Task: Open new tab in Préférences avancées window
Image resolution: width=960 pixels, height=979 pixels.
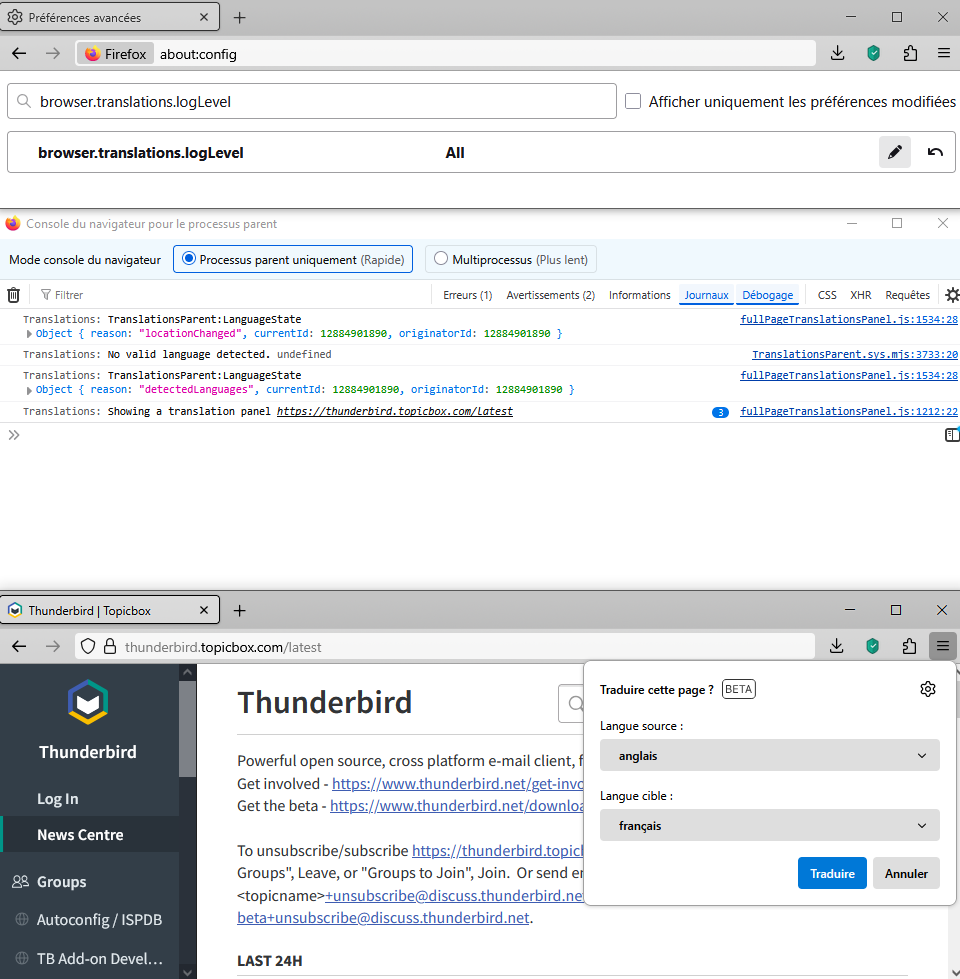Action: coord(240,17)
